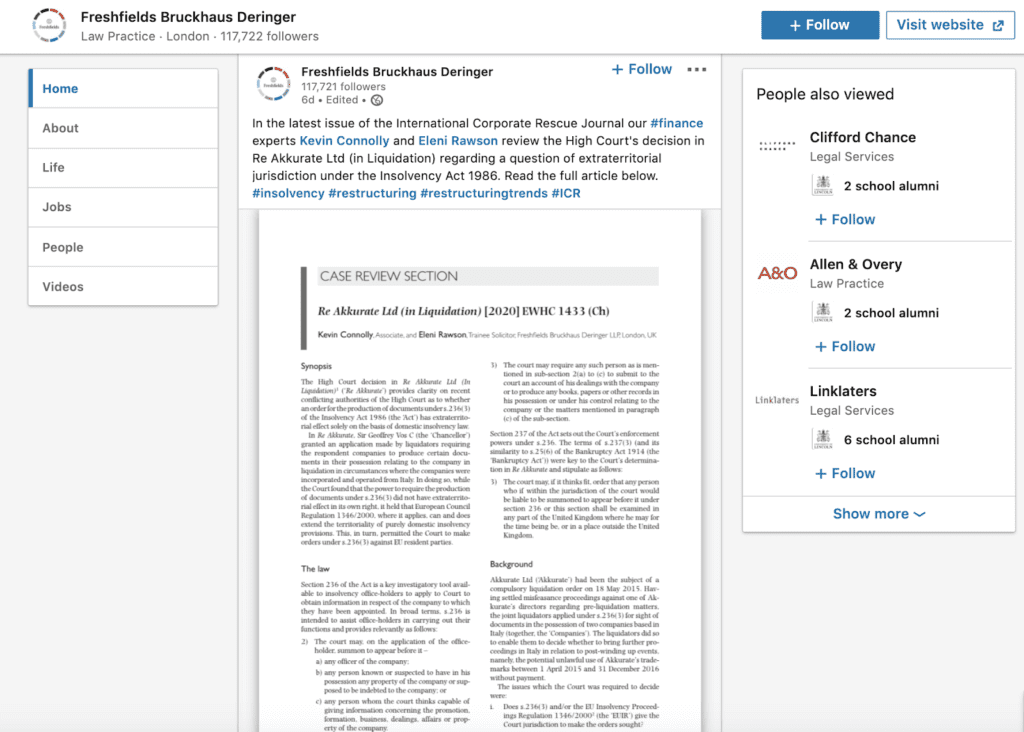This screenshot has width=1024, height=732.
Task: Click "2 school alumni" under Allen & Overy
Action: tap(891, 313)
